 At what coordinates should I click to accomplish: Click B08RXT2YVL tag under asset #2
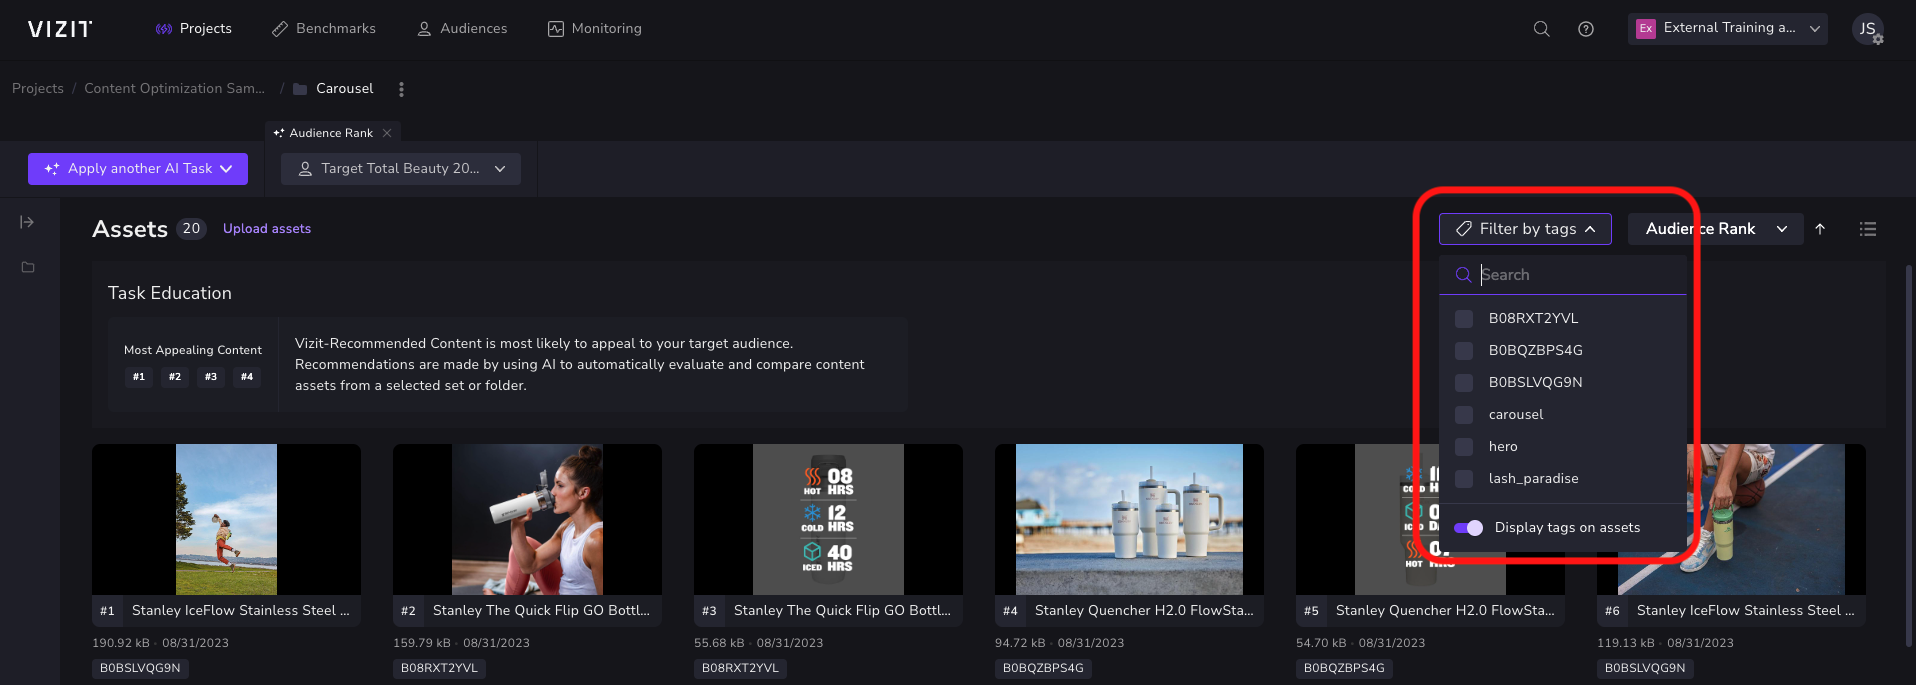[x=439, y=668]
